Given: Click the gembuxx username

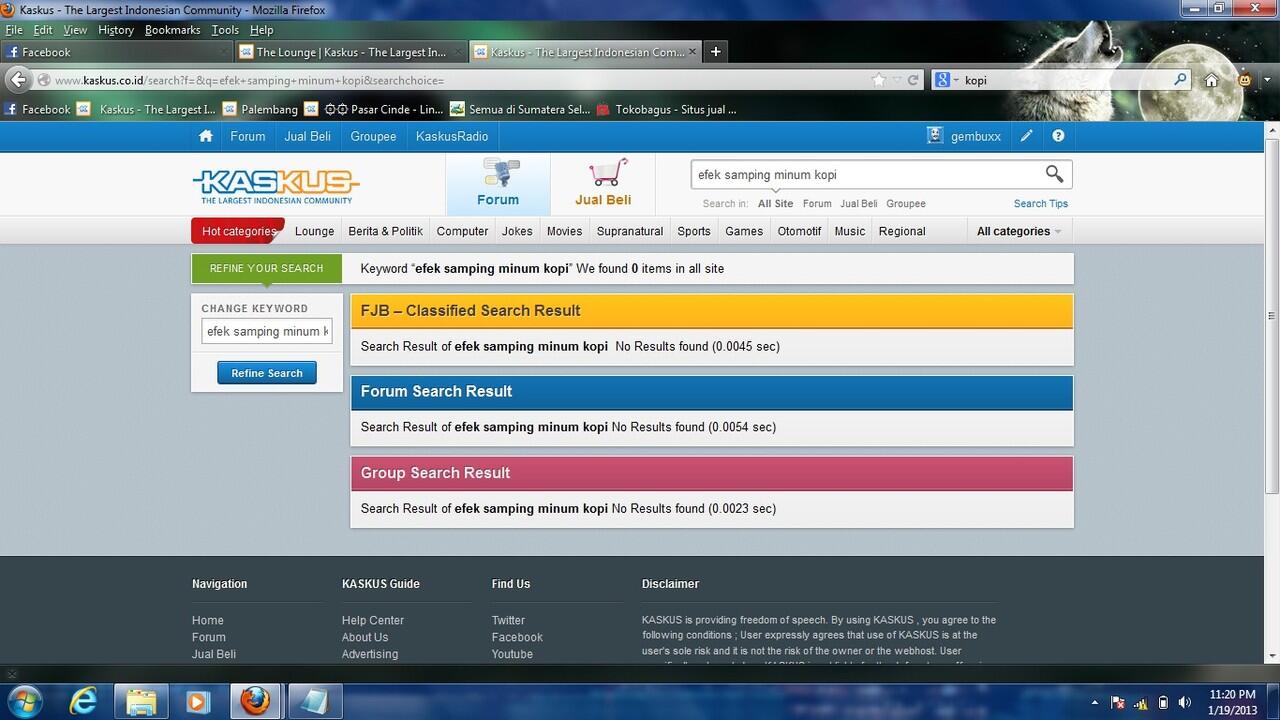Looking at the screenshot, I should [975, 136].
